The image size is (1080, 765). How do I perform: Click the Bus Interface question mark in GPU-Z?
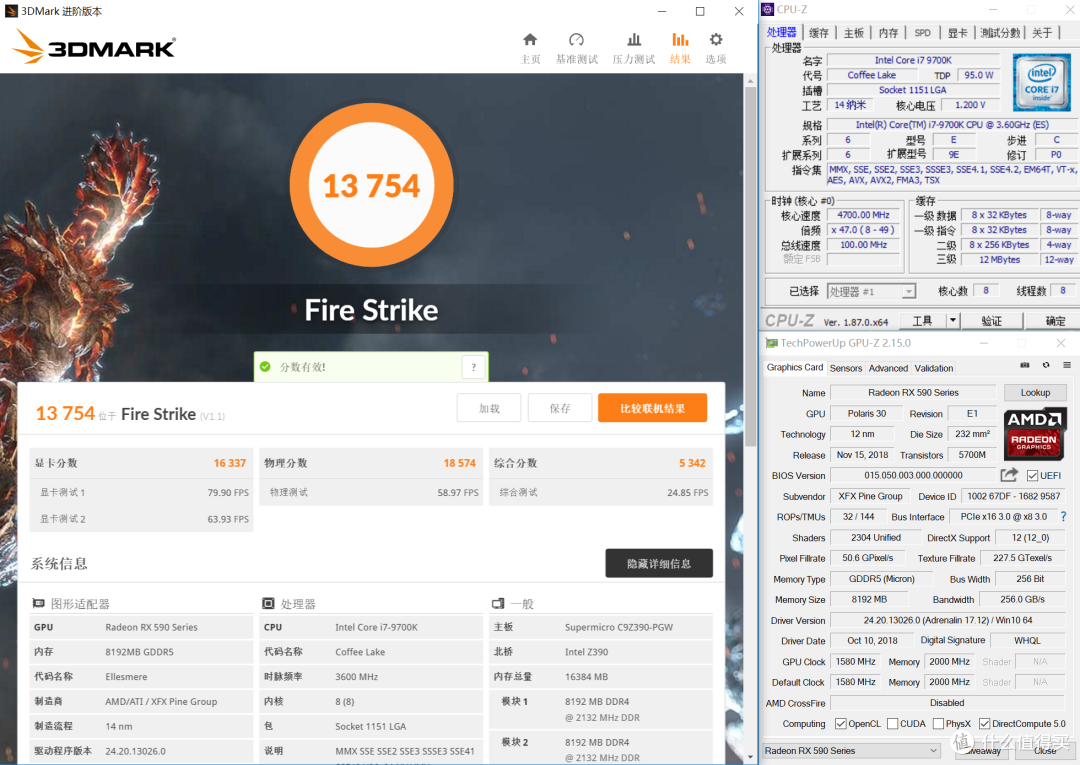(1063, 516)
